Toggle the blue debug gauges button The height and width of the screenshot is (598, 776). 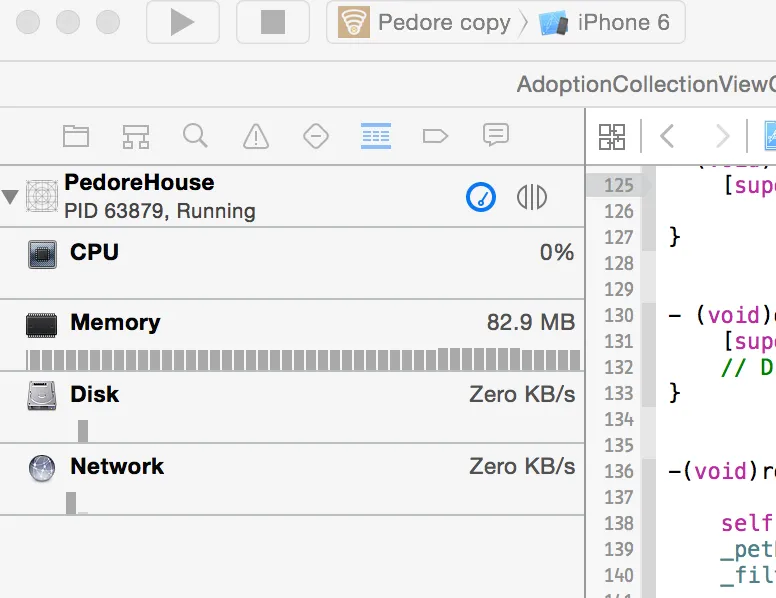coord(481,196)
